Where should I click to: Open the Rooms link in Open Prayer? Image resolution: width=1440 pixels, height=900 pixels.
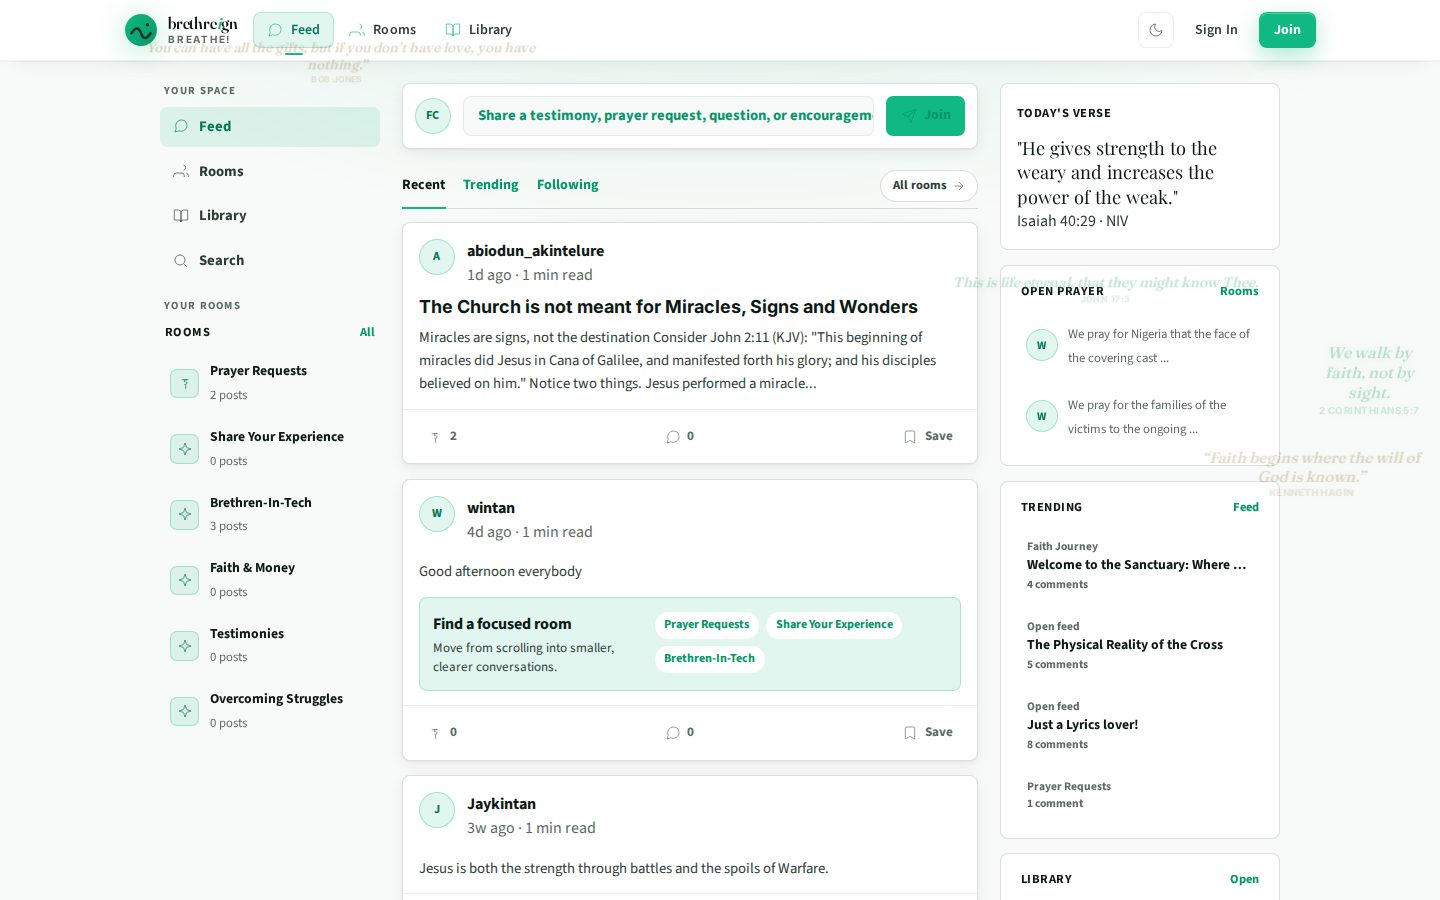pos(1239,291)
